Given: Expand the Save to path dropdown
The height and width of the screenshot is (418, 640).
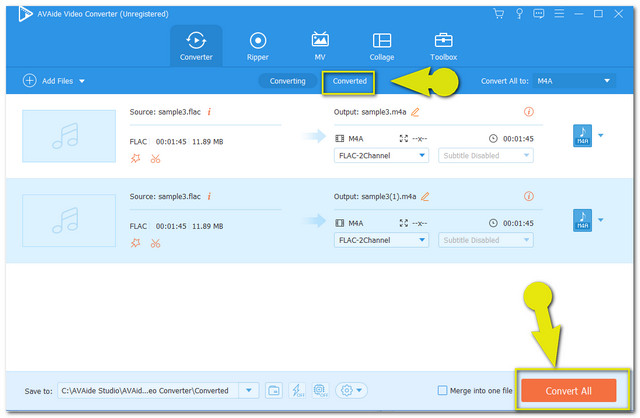Looking at the screenshot, I should point(249,391).
